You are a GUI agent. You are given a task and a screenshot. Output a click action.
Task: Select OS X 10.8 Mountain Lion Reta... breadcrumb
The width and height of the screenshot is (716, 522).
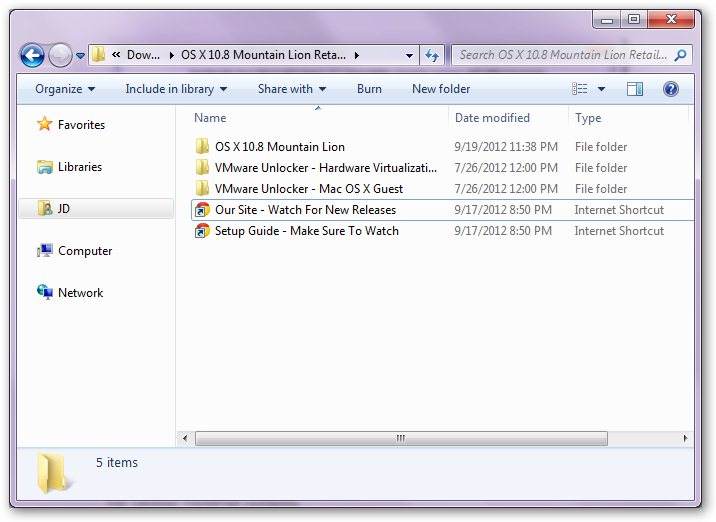(263, 55)
